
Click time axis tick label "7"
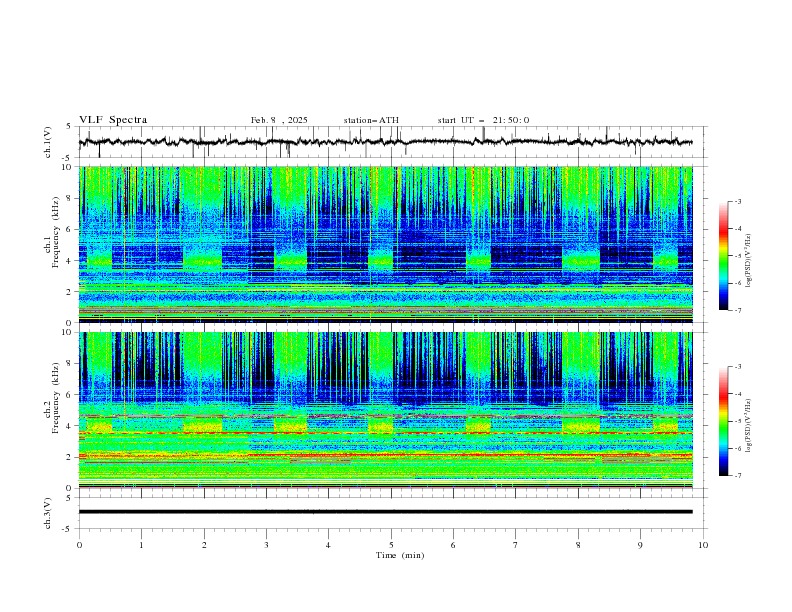tap(516, 545)
